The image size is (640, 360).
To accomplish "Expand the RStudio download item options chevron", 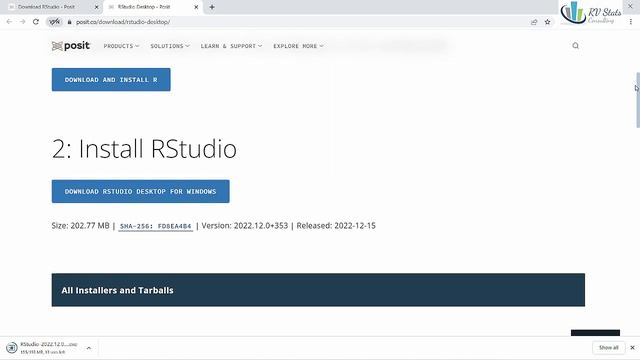I will coord(89,348).
